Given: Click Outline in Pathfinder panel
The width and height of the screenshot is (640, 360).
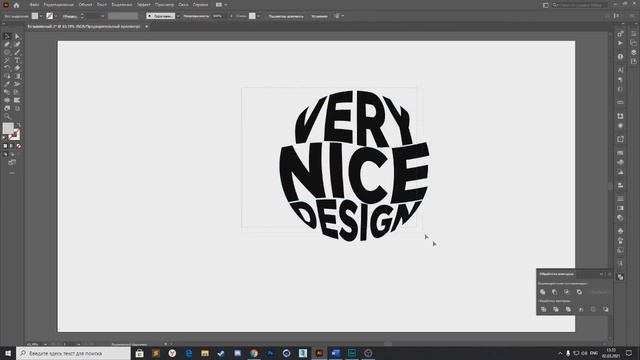Looking at the screenshot, I should coord(593,309).
